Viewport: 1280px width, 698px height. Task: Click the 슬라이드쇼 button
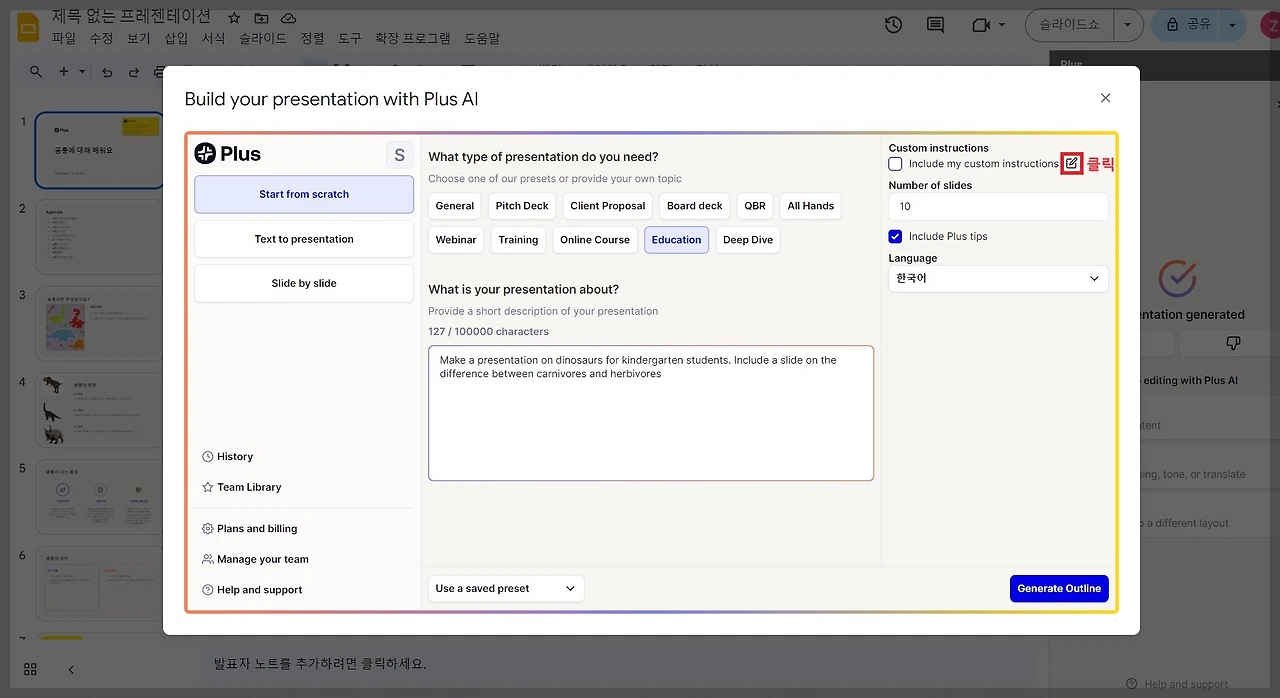(1070, 24)
